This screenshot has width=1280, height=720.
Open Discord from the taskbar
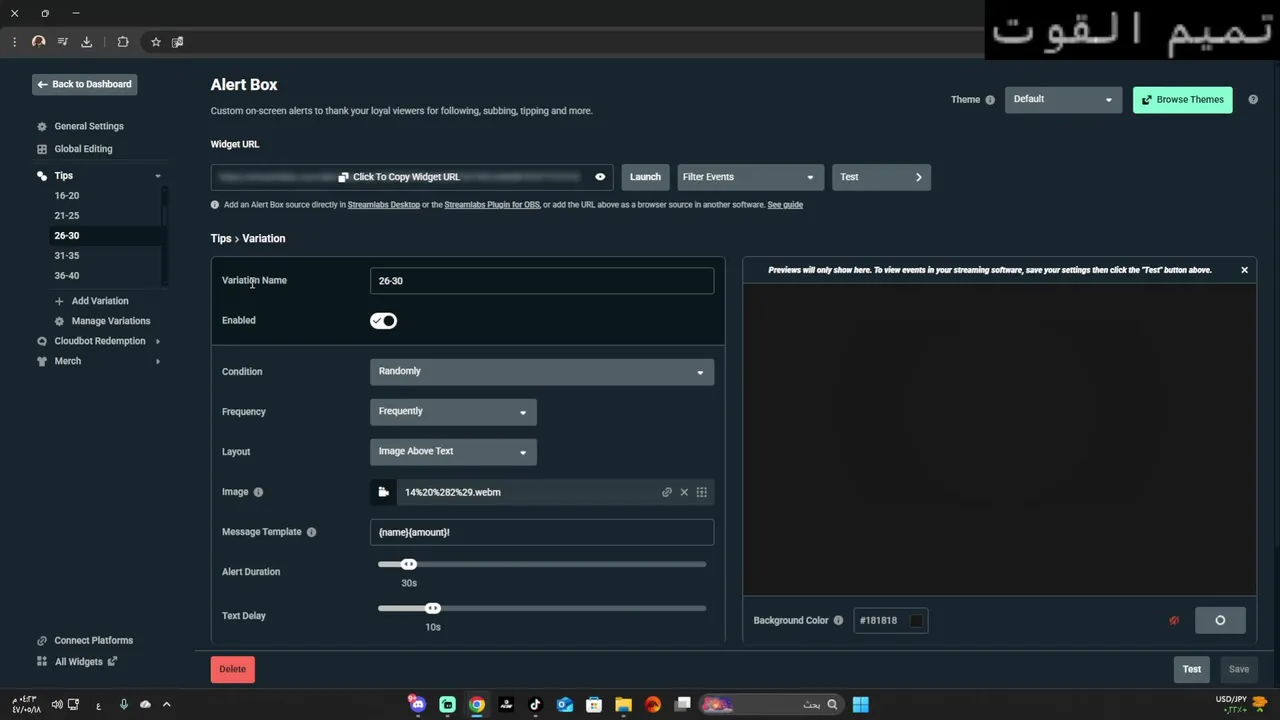[418, 705]
